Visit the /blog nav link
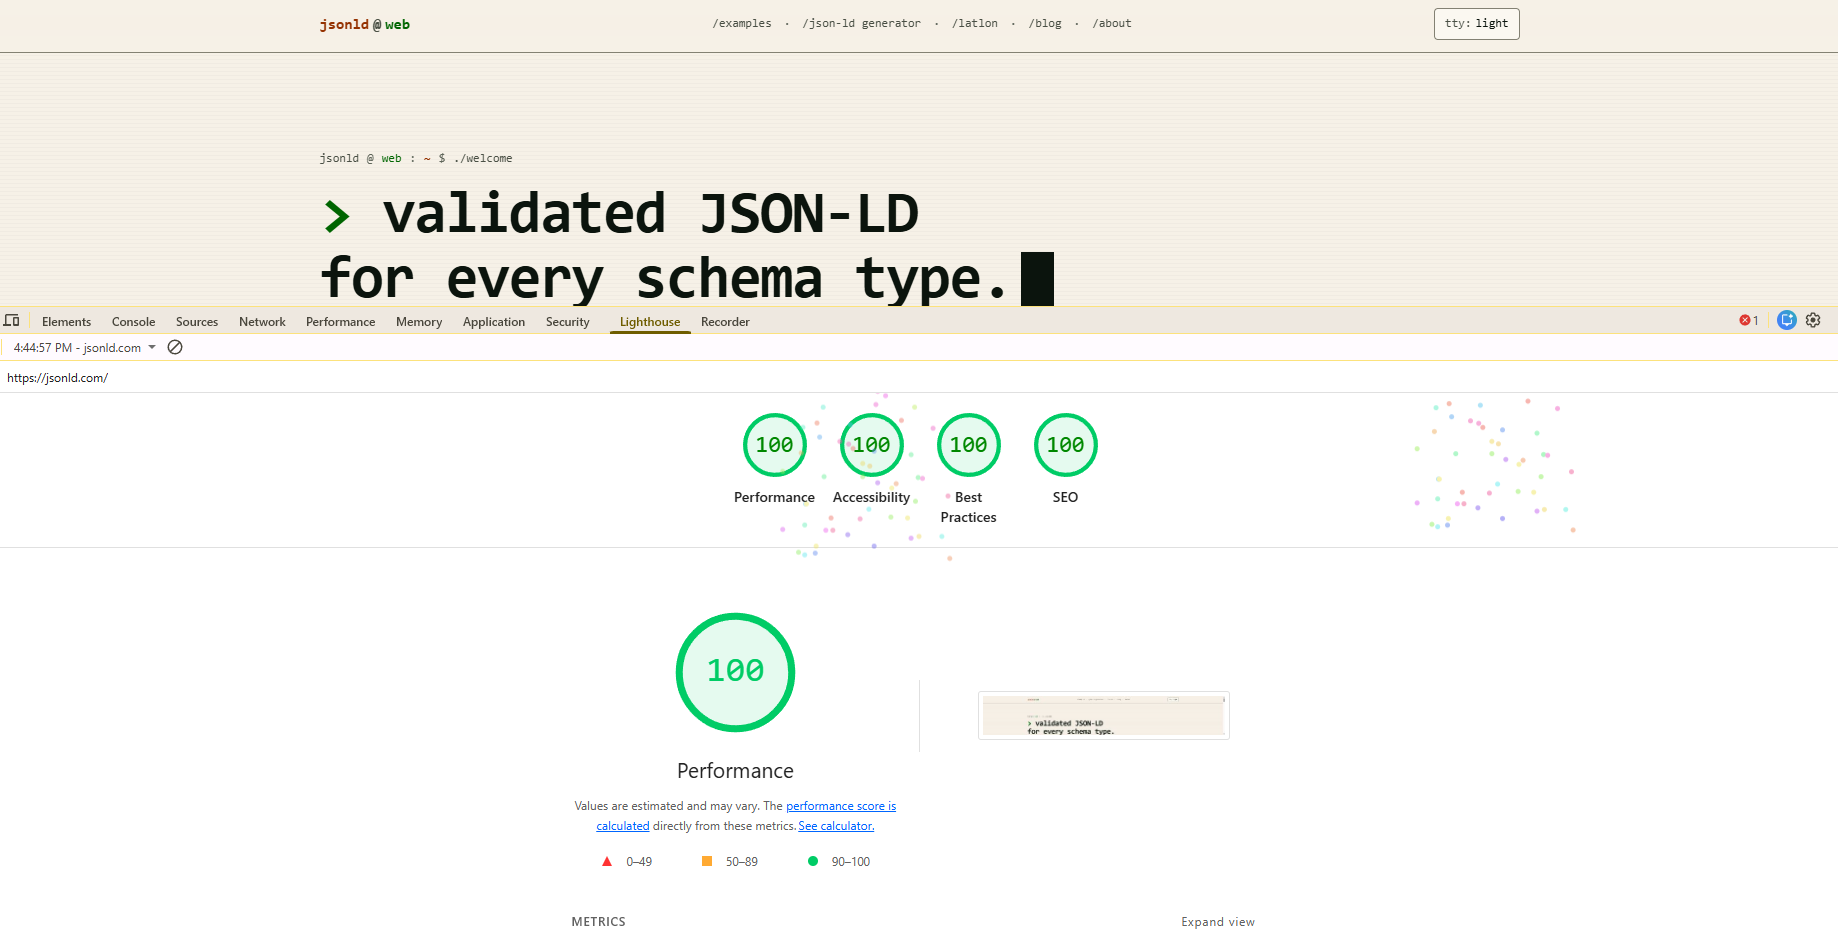The image size is (1838, 938). click(x=1045, y=23)
